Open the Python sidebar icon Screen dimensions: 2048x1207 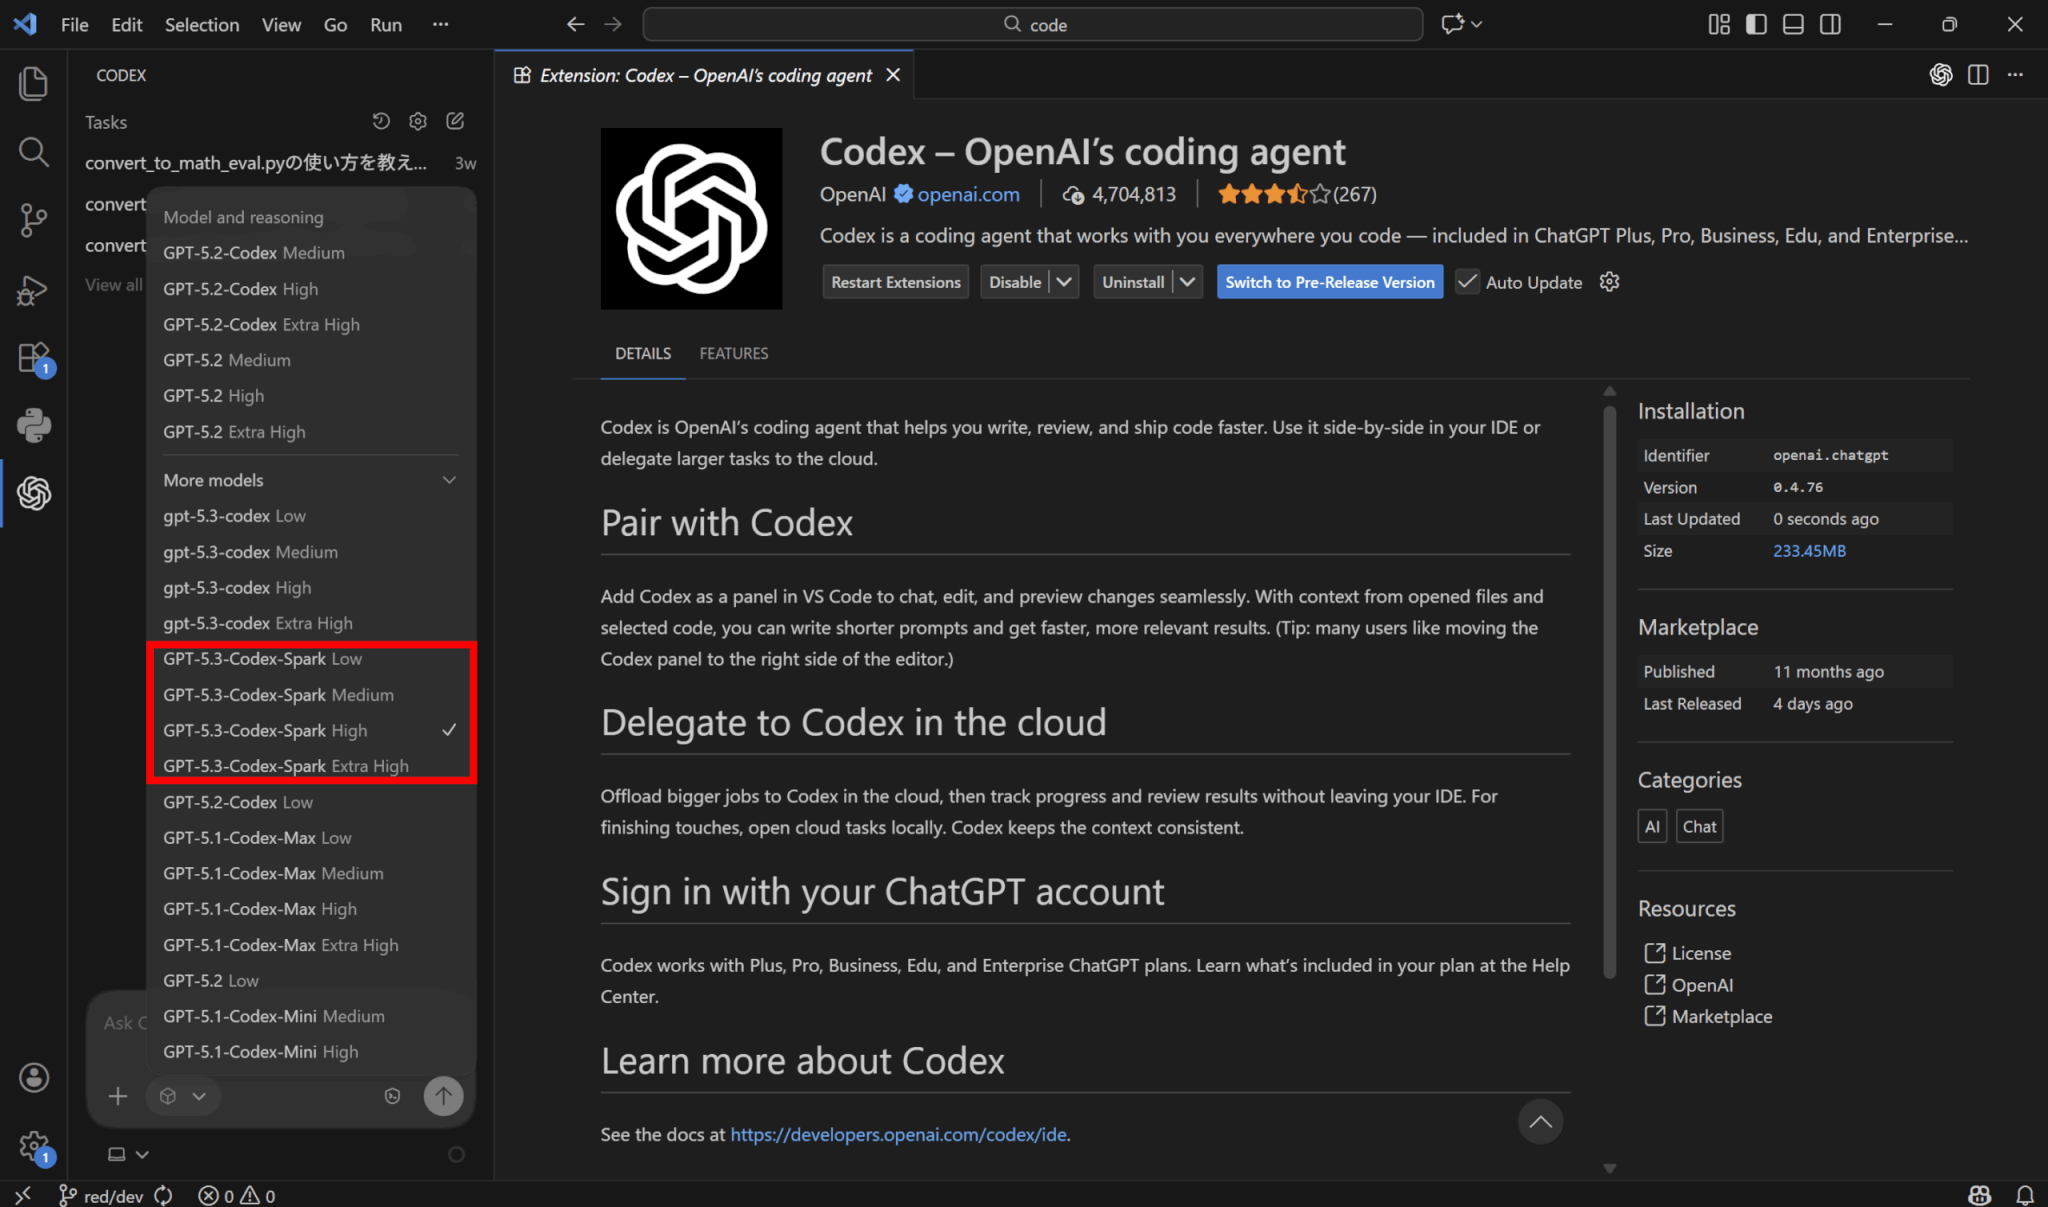click(x=33, y=425)
